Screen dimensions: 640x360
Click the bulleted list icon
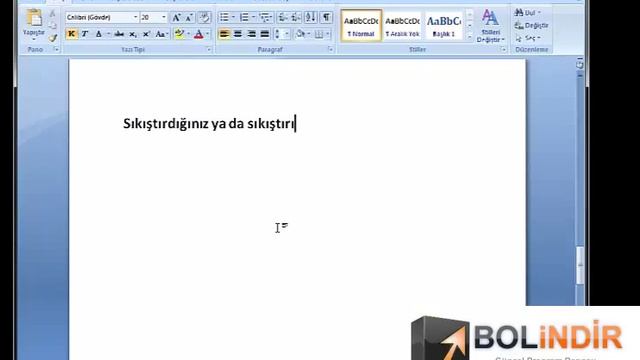click(224, 17)
